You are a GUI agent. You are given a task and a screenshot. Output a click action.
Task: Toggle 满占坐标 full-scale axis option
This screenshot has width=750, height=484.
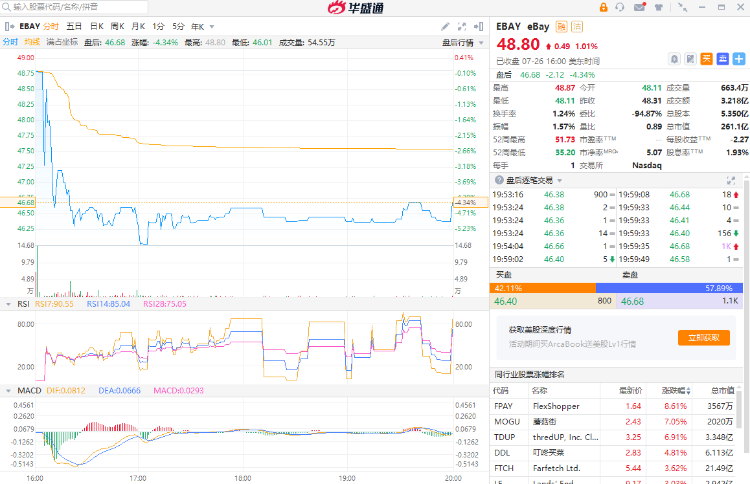tap(62, 42)
